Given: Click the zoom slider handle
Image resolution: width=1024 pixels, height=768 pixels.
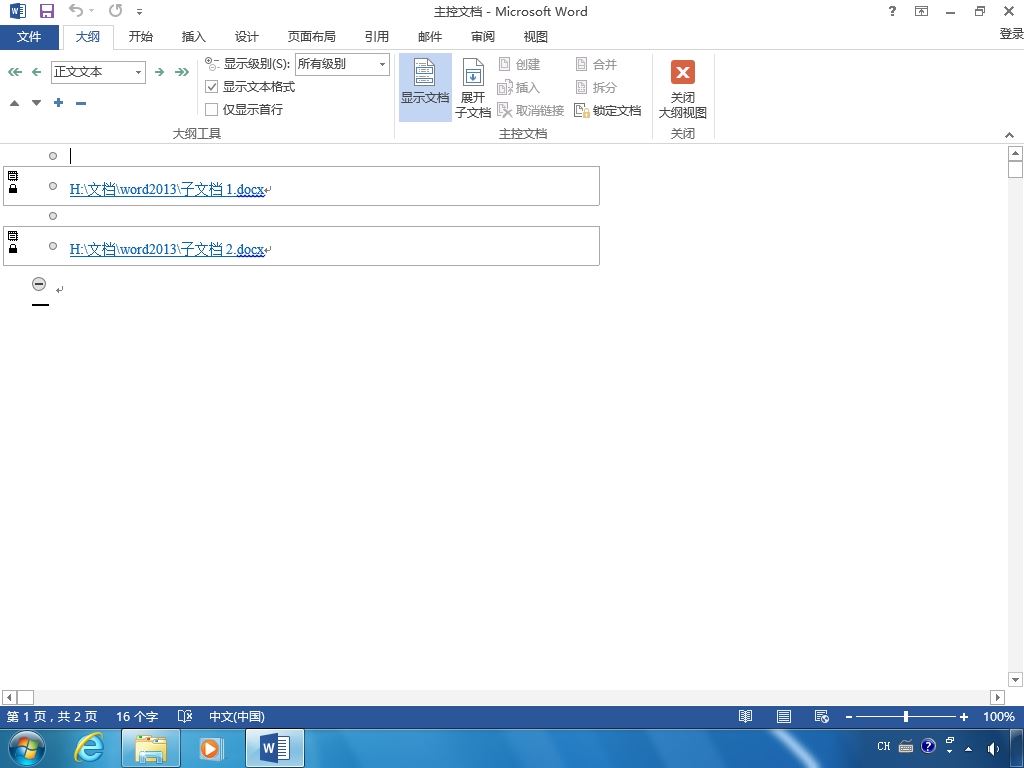Looking at the screenshot, I should 906,716.
